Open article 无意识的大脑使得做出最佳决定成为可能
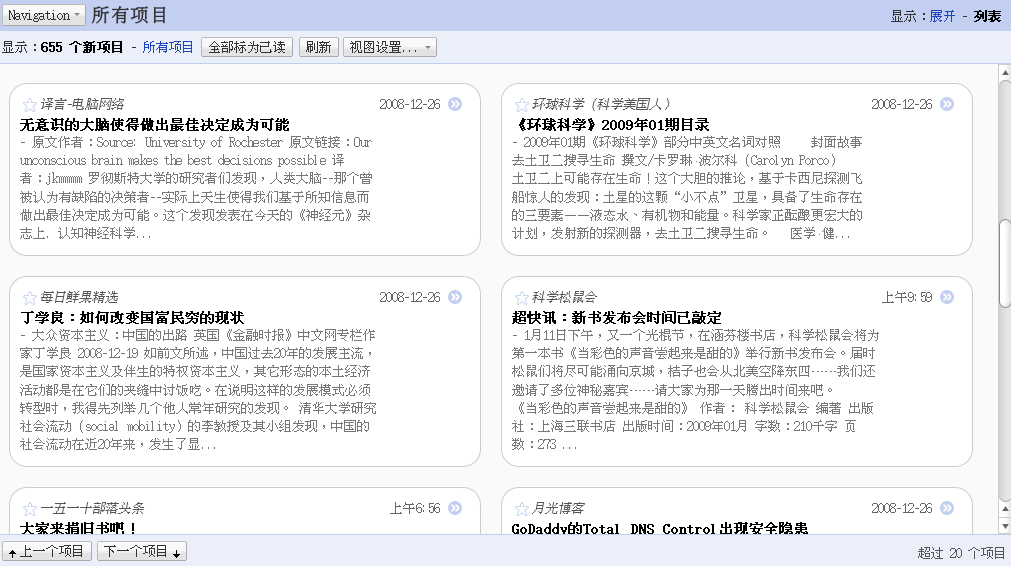 click(x=155, y=124)
